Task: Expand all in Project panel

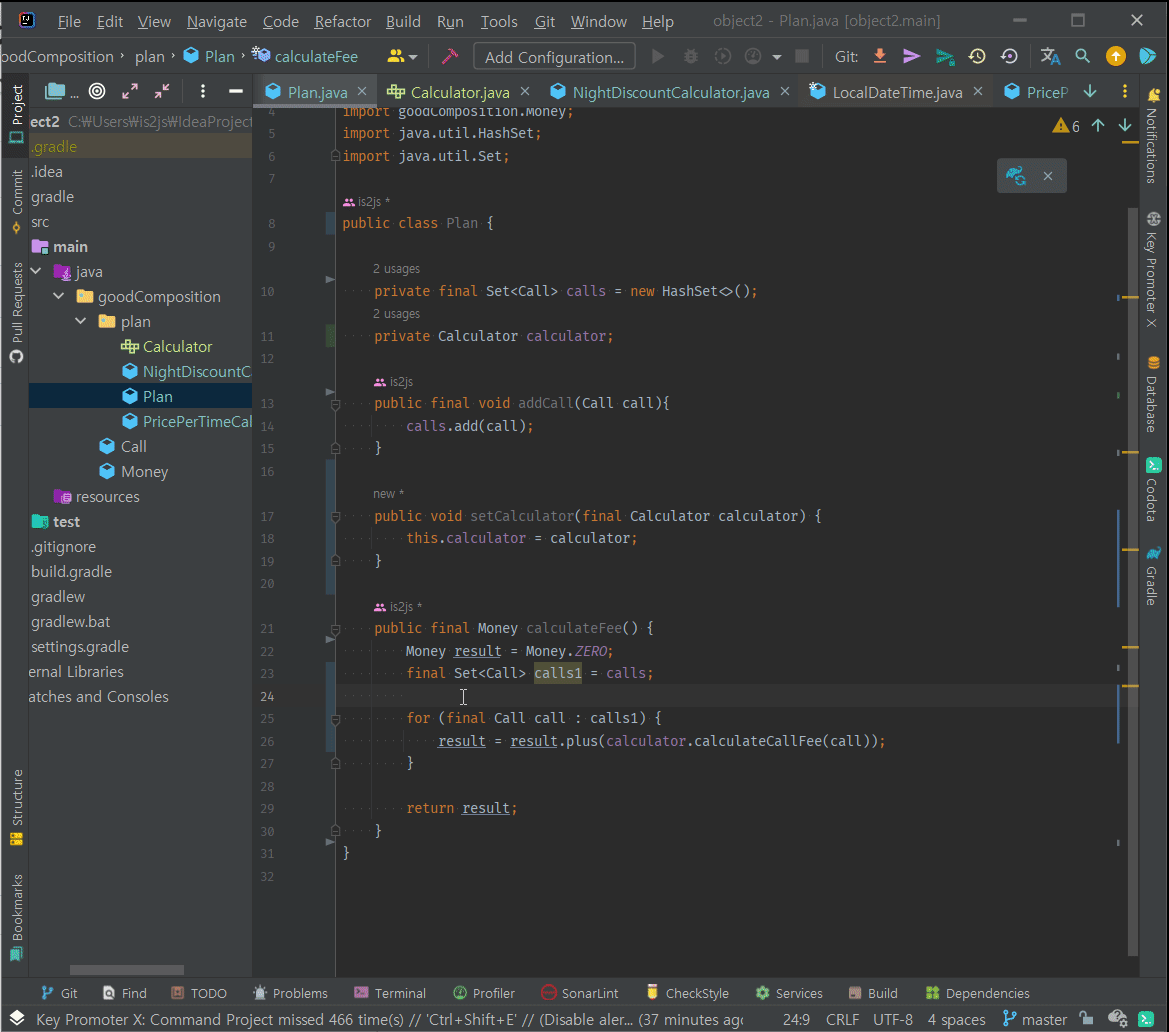Action: (130, 92)
